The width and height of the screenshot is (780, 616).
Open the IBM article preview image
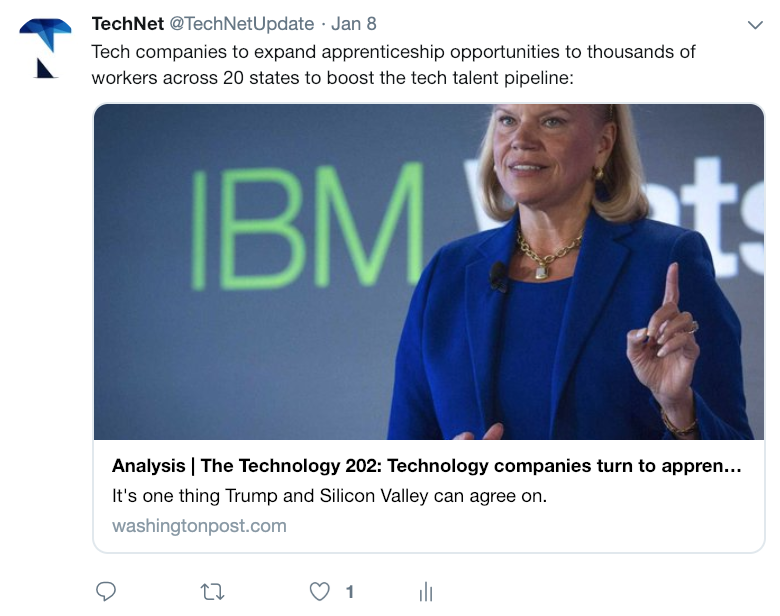[429, 272]
